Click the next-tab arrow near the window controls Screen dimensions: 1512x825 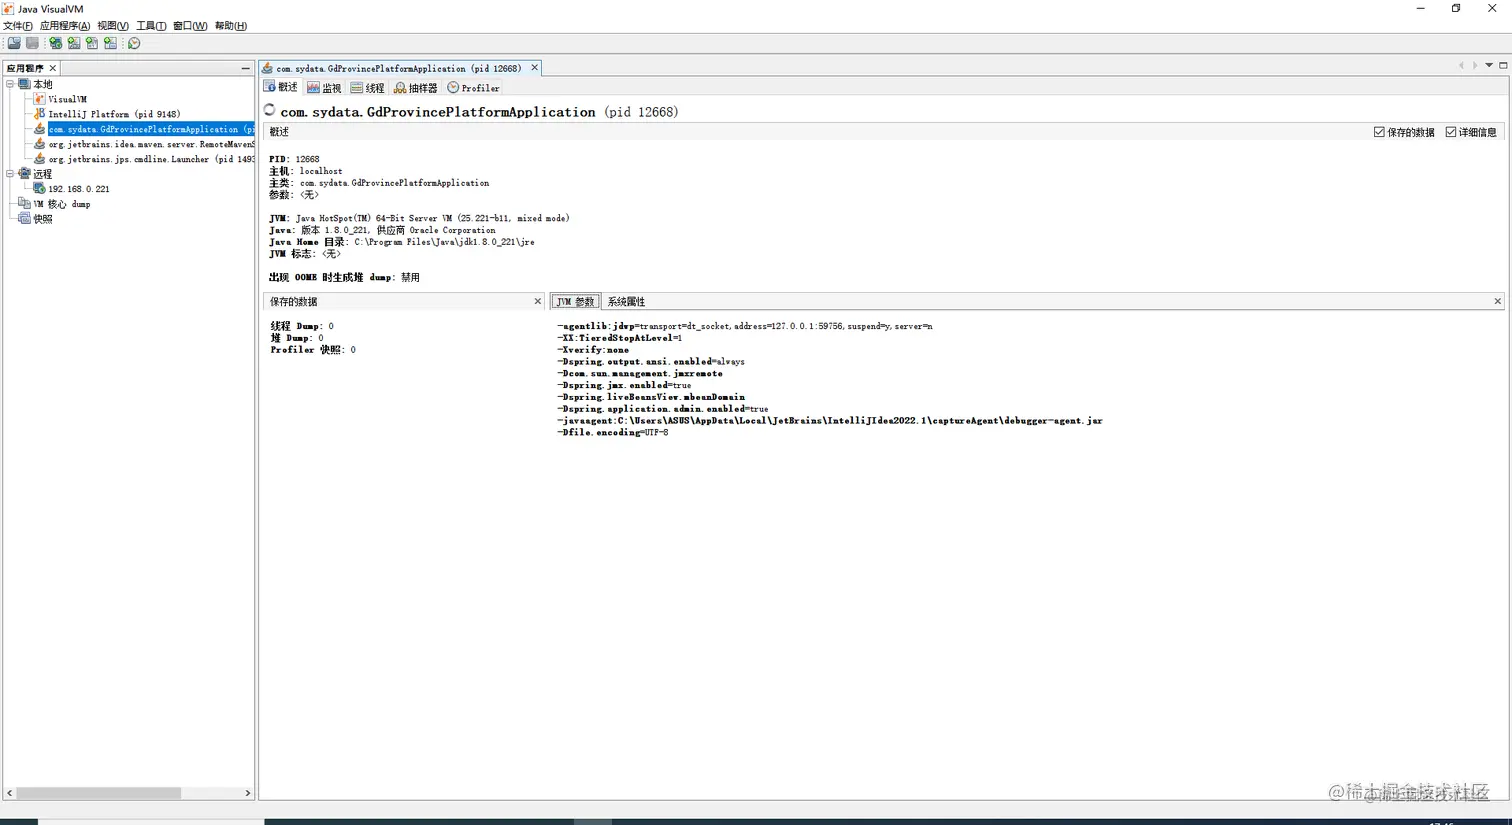1475,66
